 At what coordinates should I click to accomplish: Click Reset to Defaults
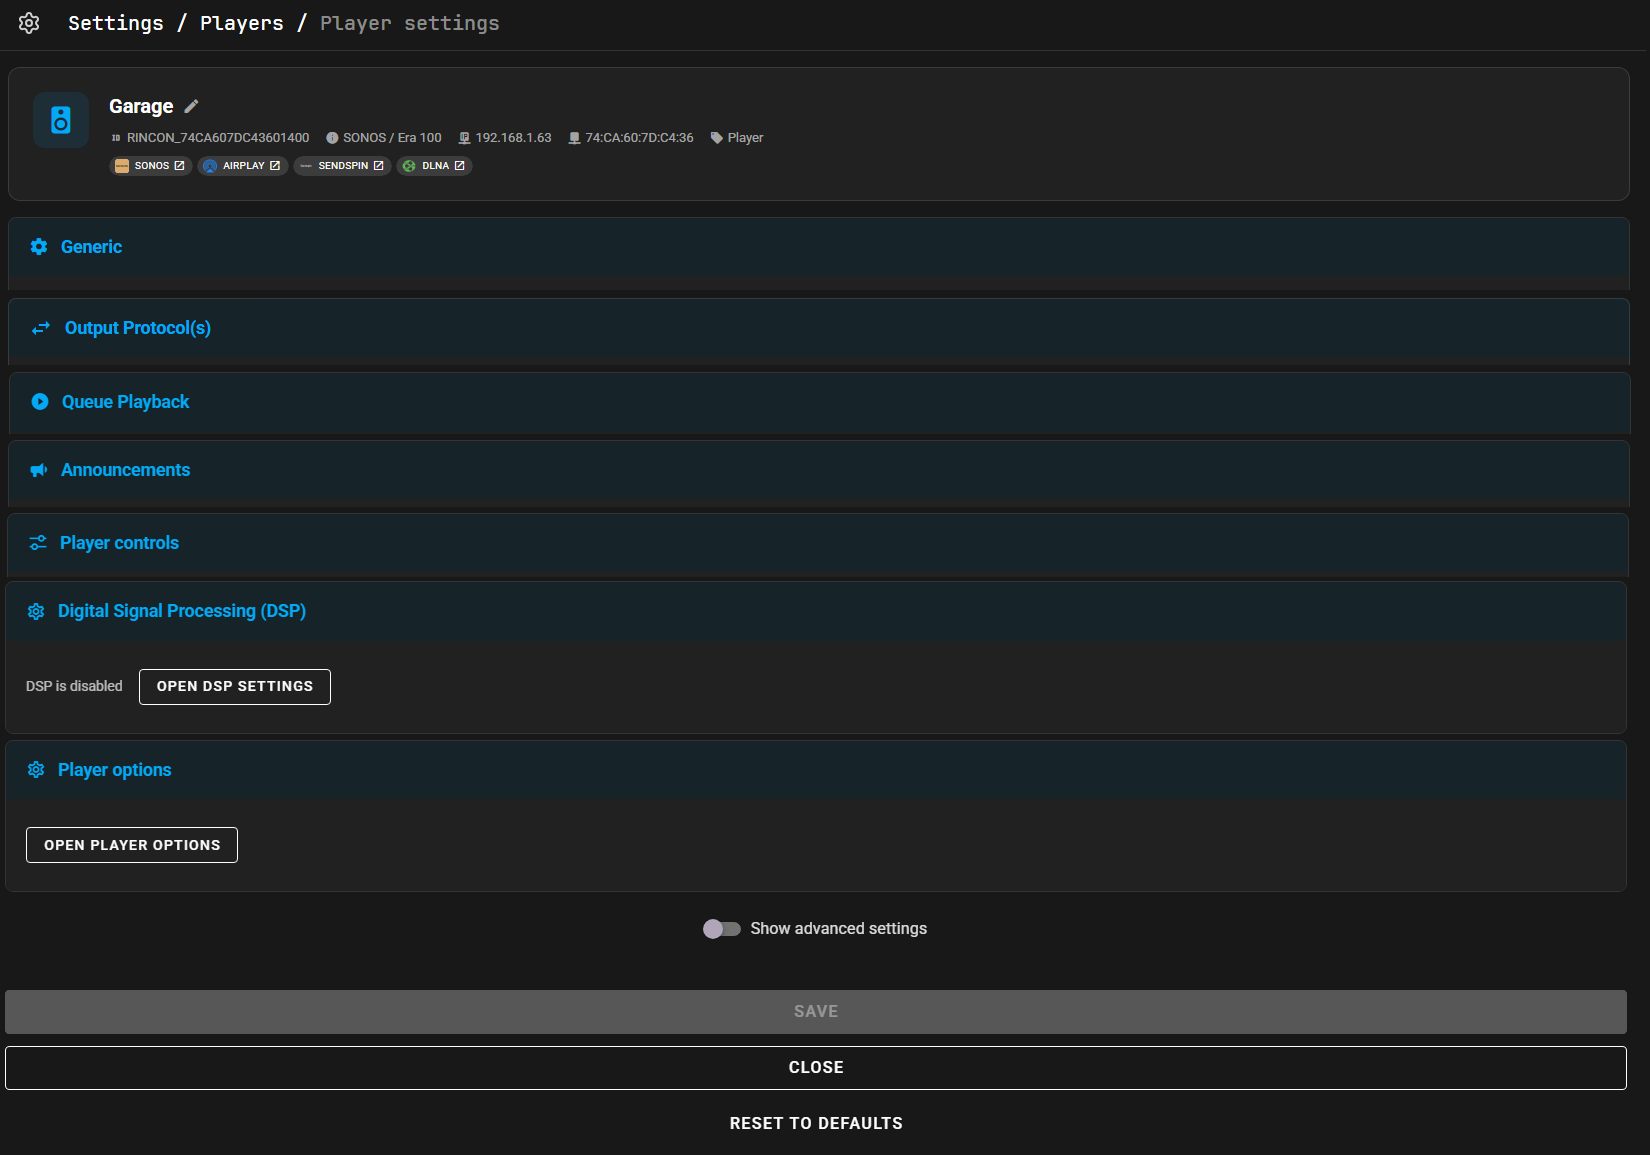tap(816, 1123)
